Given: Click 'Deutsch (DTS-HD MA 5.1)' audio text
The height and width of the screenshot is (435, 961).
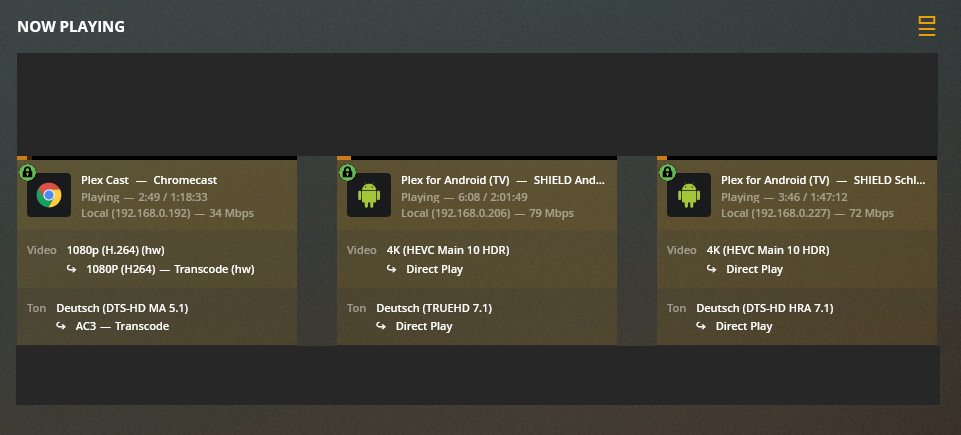Looking at the screenshot, I should pos(122,308).
